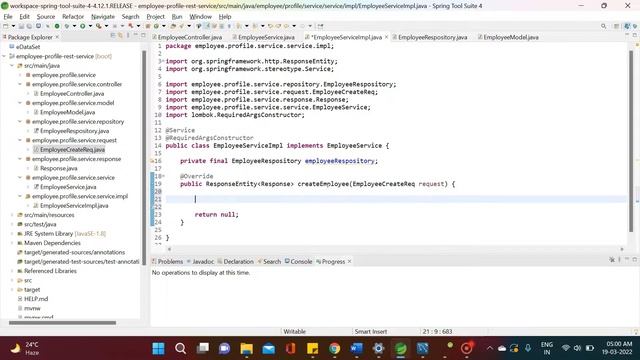Viewport: 640px width, 360px height.
Task: Open the toolbar search magnifier icon
Action: pos(604,26)
